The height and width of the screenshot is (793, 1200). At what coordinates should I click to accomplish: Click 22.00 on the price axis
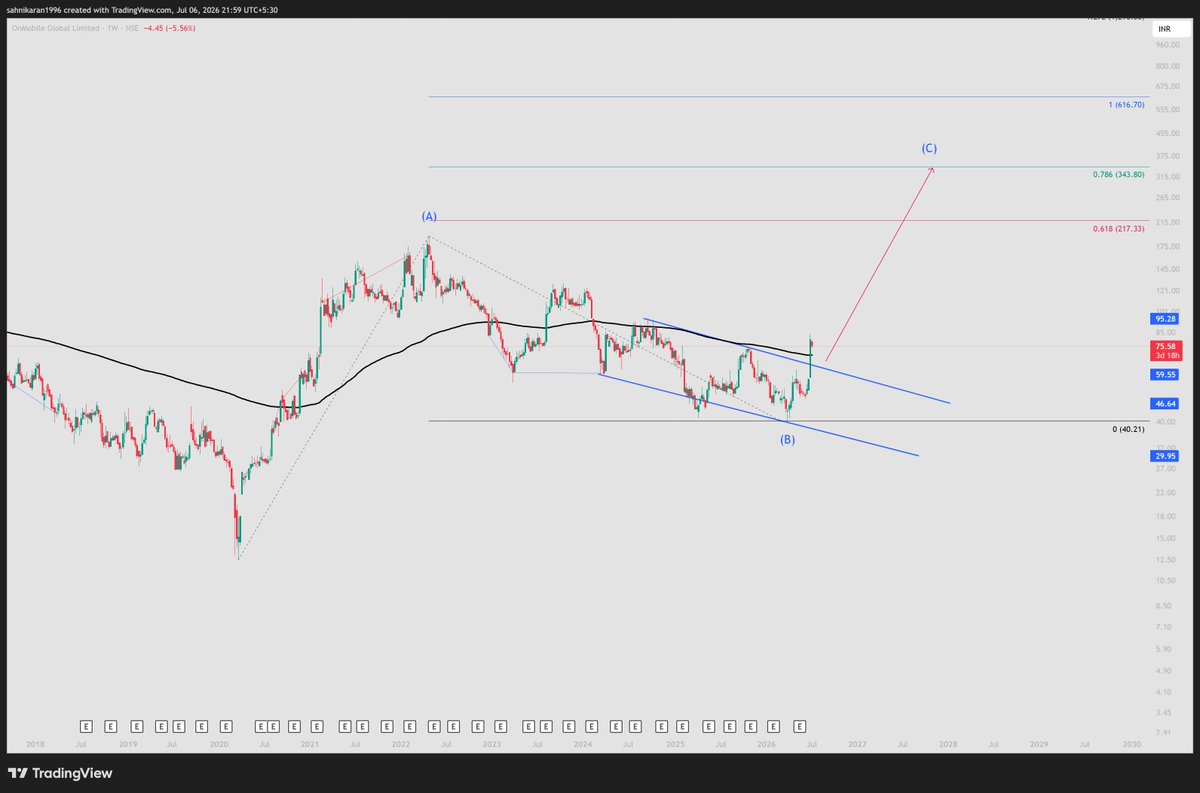tap(1164, 492)
